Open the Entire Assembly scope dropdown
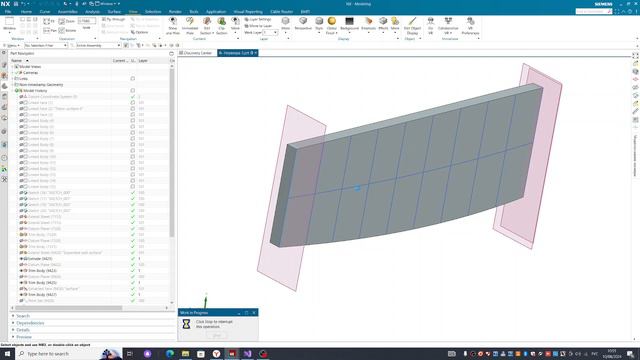The width and height of the screenshot is (640, 360). (x=98, y=45)
